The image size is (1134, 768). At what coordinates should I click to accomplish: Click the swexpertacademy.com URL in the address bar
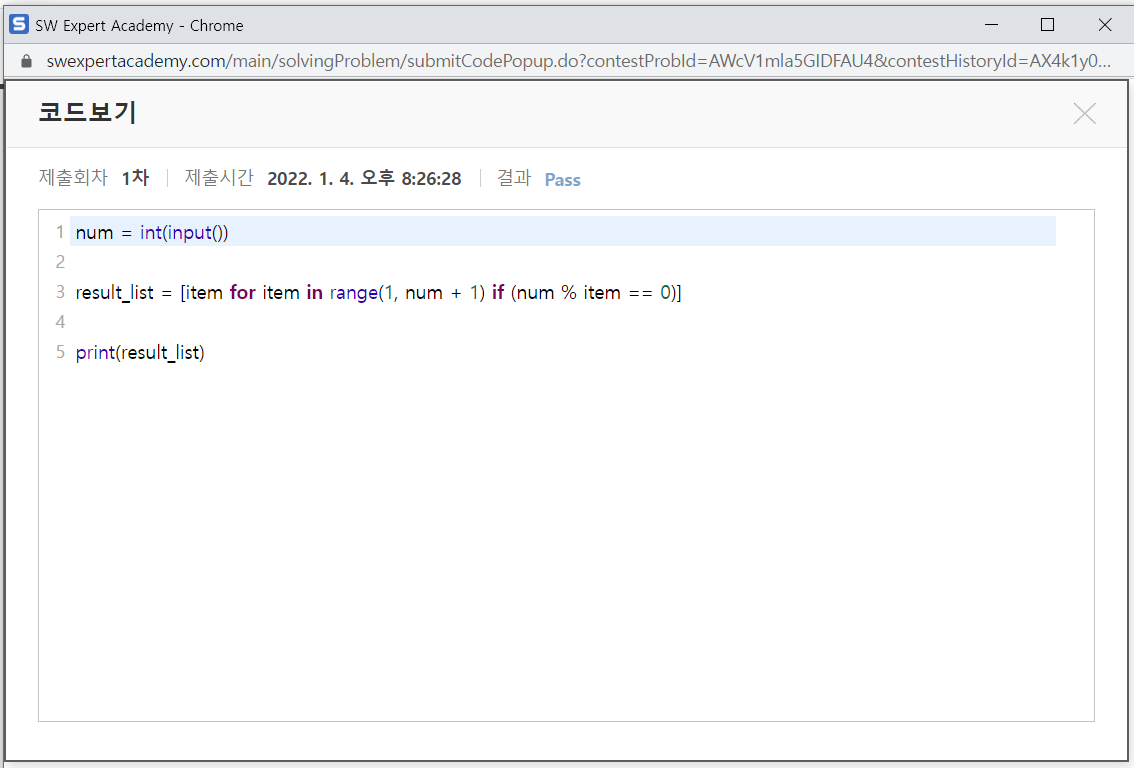tap(579, 61)
